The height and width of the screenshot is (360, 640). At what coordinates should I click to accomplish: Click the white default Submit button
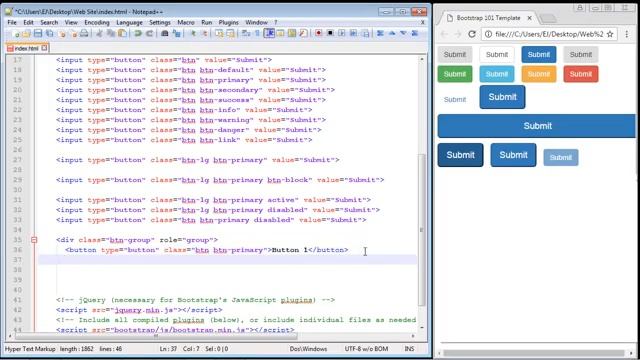pos(497,55)
